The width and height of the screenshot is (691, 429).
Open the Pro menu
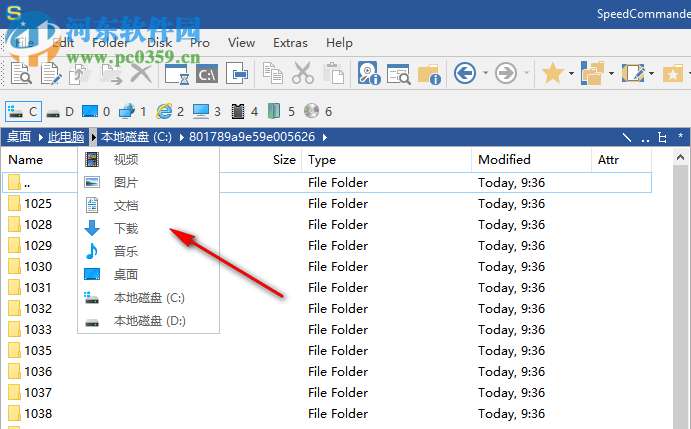(x=200, y=43)
